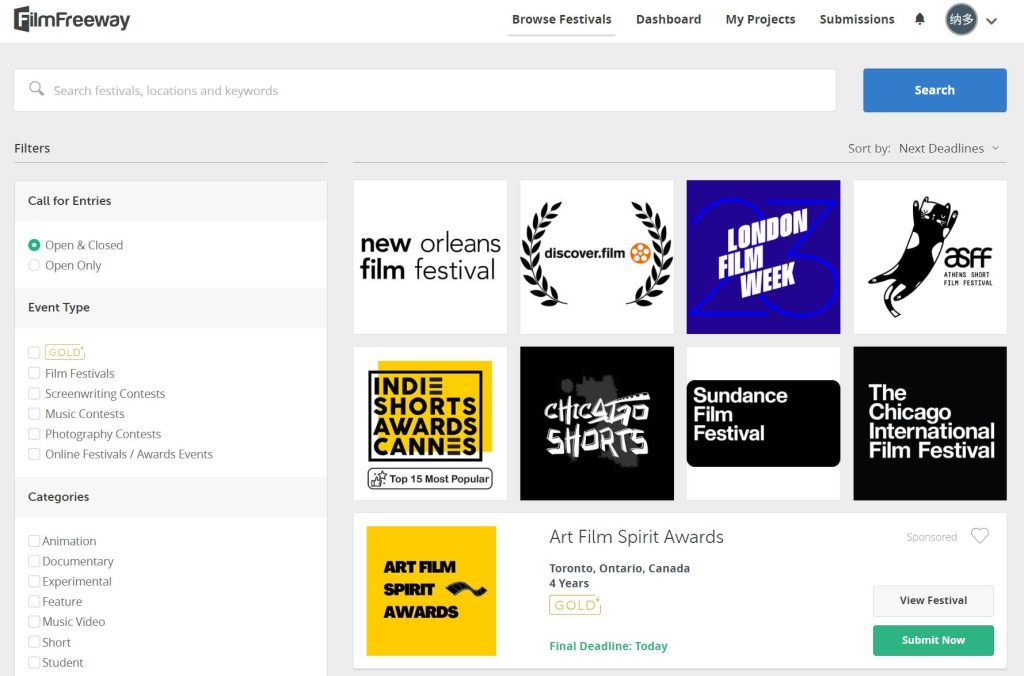Open Art Film Spirit Awards title link
The height and width of the screenshot is (676, 1024).
(636, 537)
